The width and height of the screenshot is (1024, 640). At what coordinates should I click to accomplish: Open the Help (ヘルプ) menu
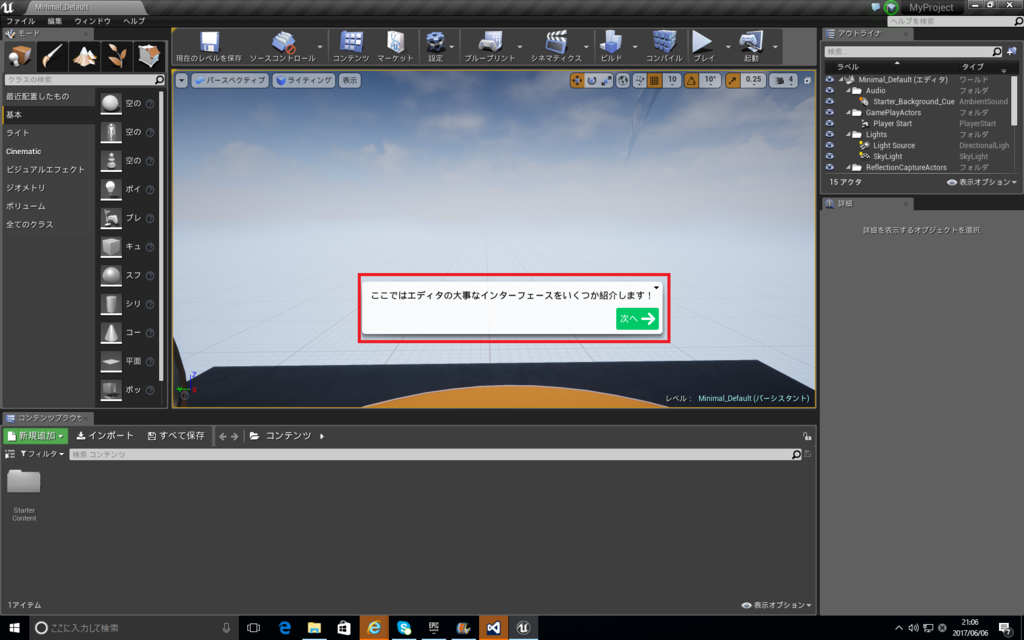134,21
